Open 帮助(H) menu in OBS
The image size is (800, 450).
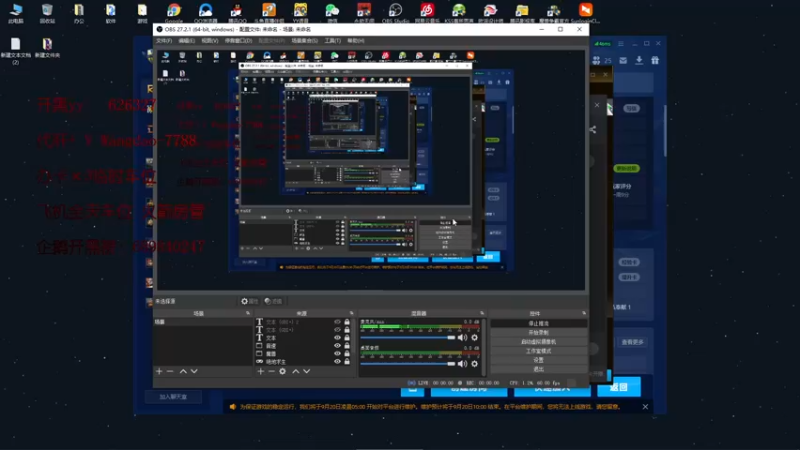point(356,41)
